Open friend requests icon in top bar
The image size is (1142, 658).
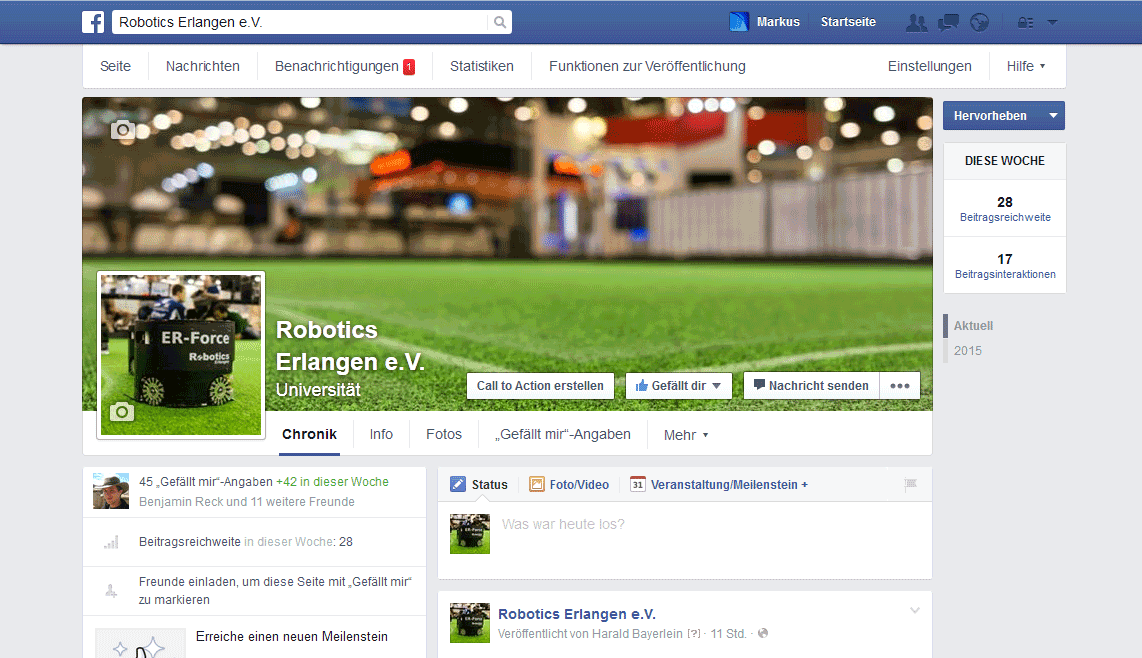coord(916,23)
